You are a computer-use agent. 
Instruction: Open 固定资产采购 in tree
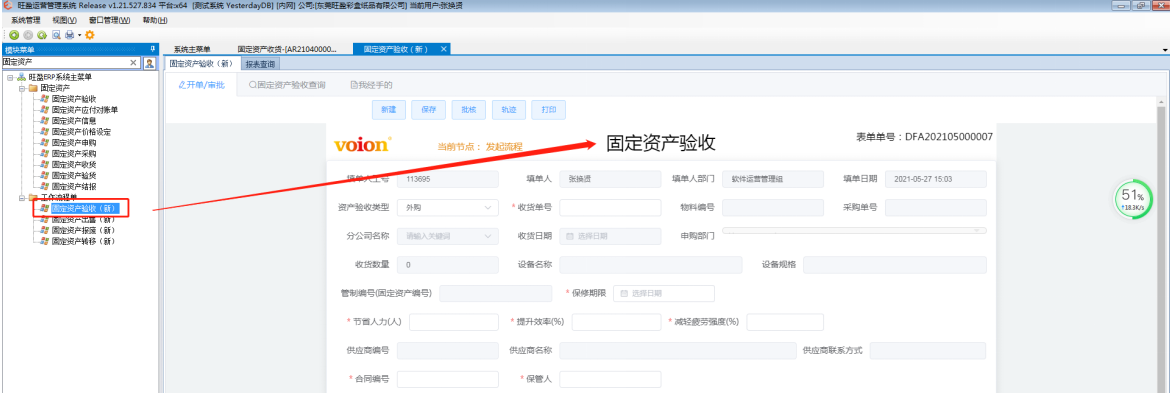[x=74, y=154]
